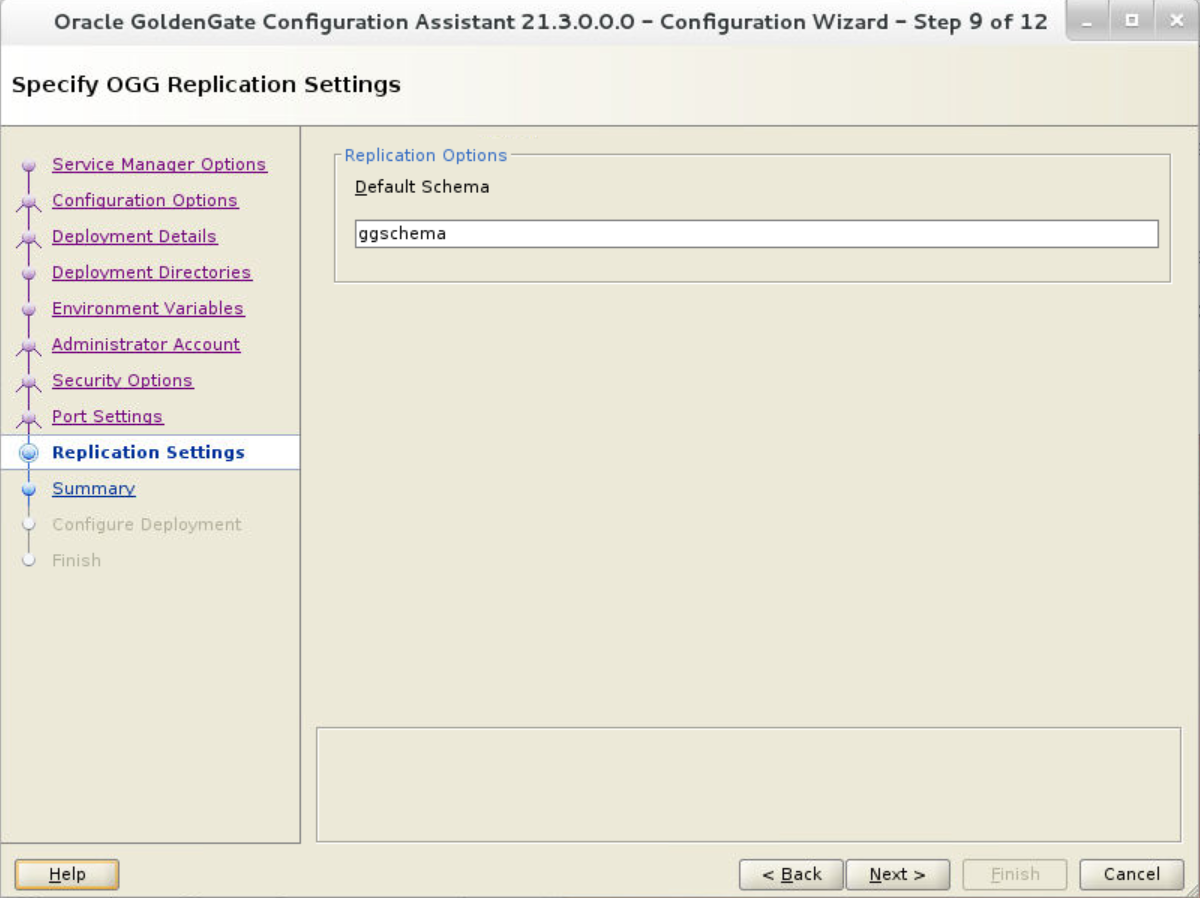Go to Administrator Account step
This screenshot has height=898, width=1200.
[x=146, y=344]
